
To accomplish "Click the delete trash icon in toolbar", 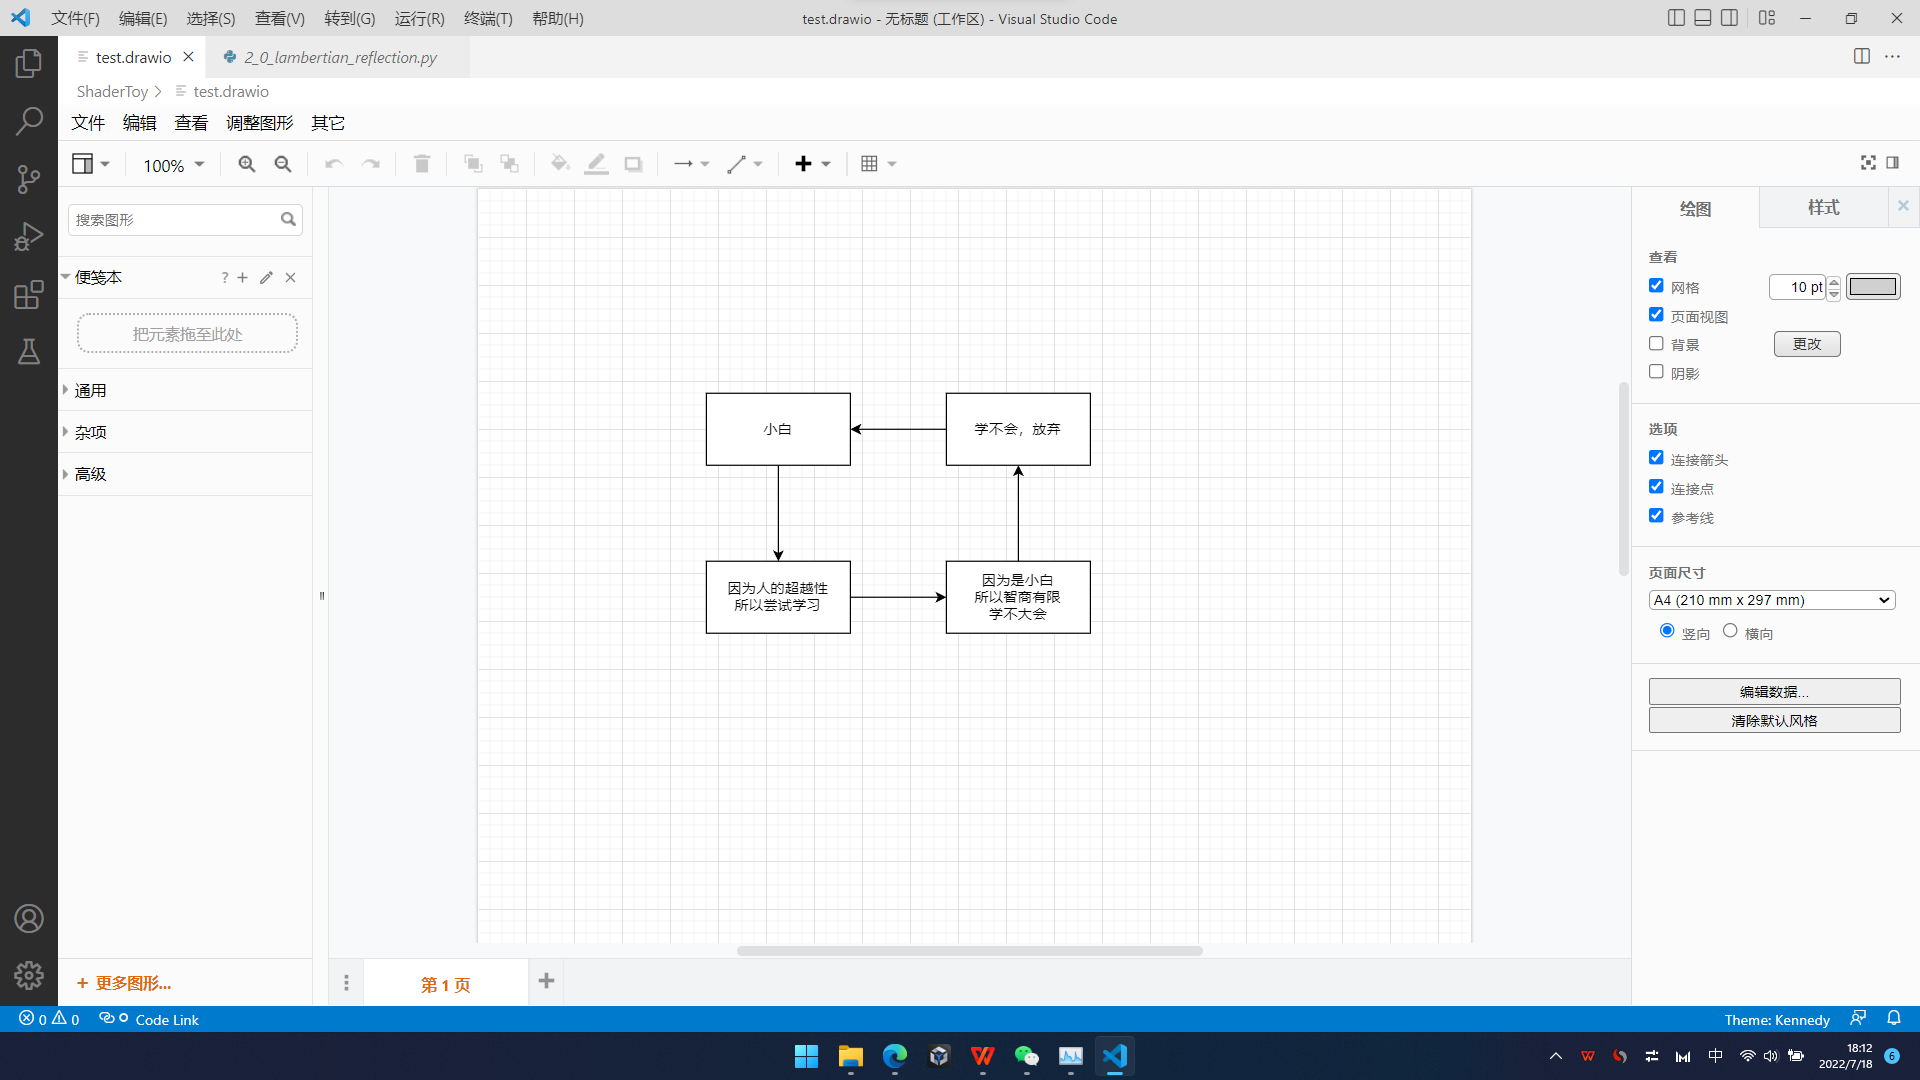I will 421,164.
